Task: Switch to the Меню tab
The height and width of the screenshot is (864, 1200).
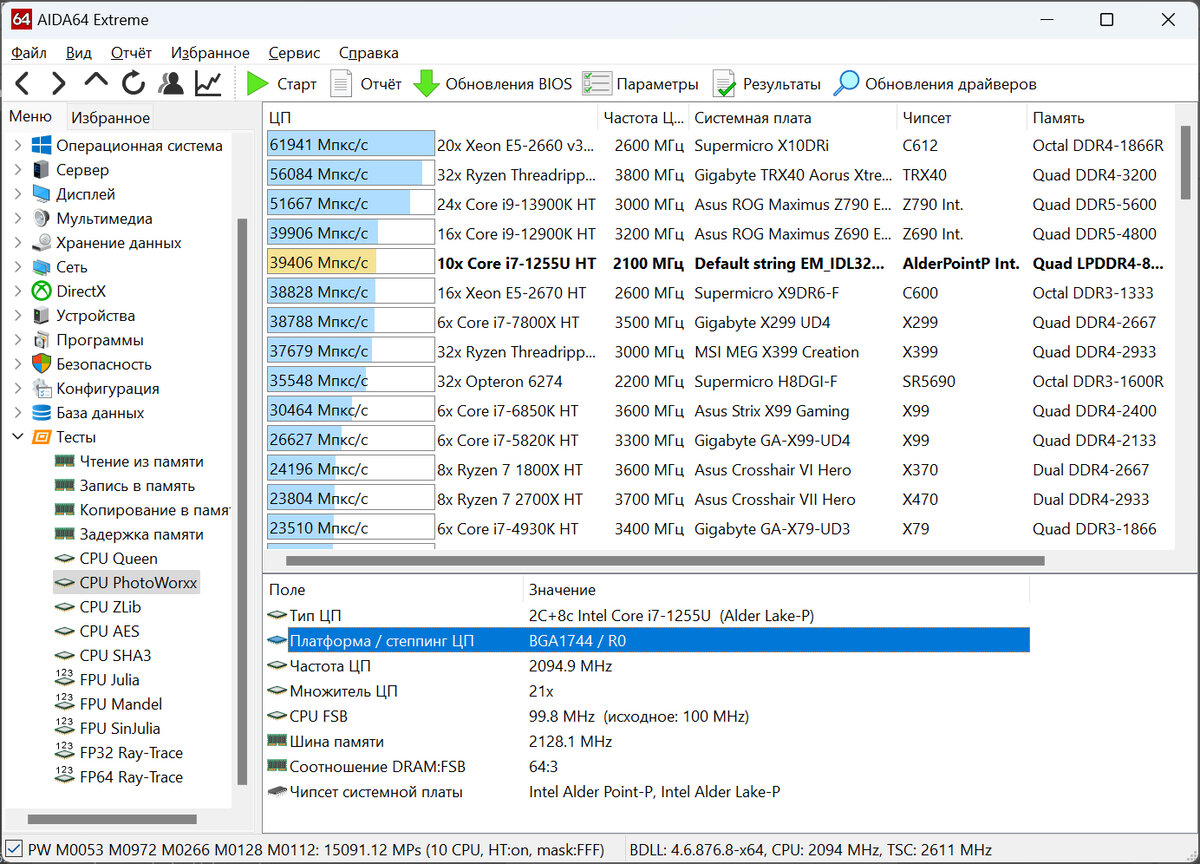Action: point(31,117)
